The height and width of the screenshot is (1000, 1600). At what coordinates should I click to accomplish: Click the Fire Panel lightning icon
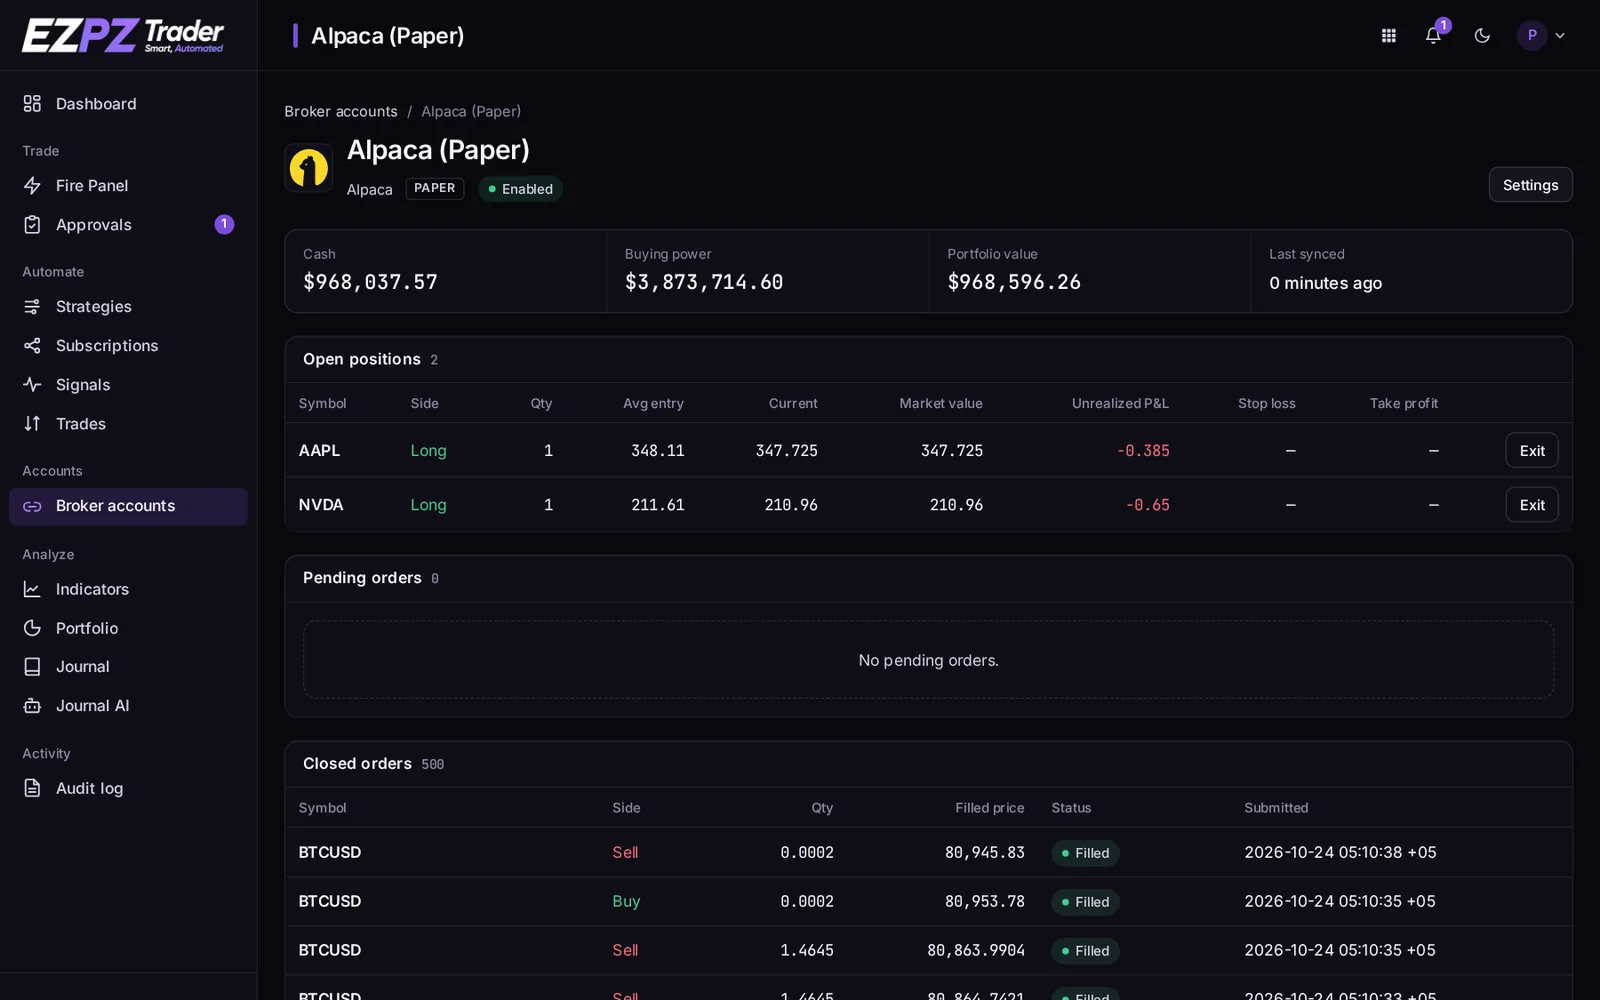32,185
